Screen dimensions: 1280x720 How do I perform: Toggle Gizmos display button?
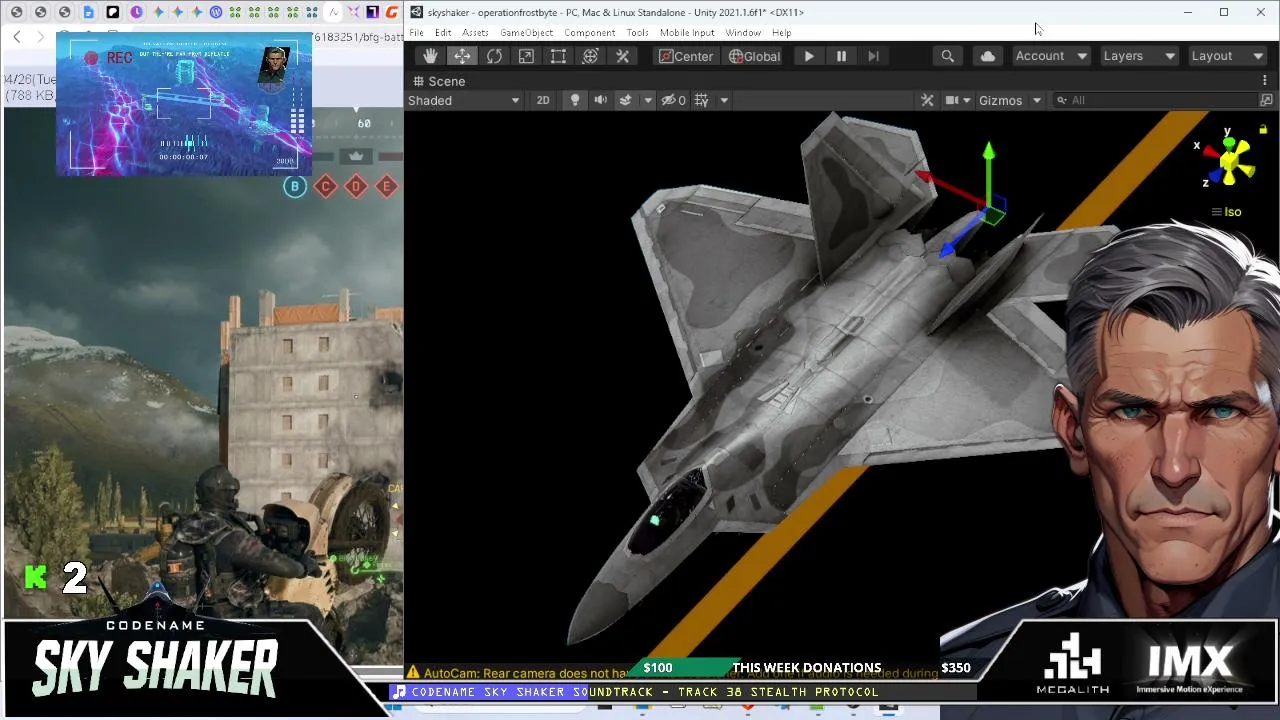click(1000, 100)
